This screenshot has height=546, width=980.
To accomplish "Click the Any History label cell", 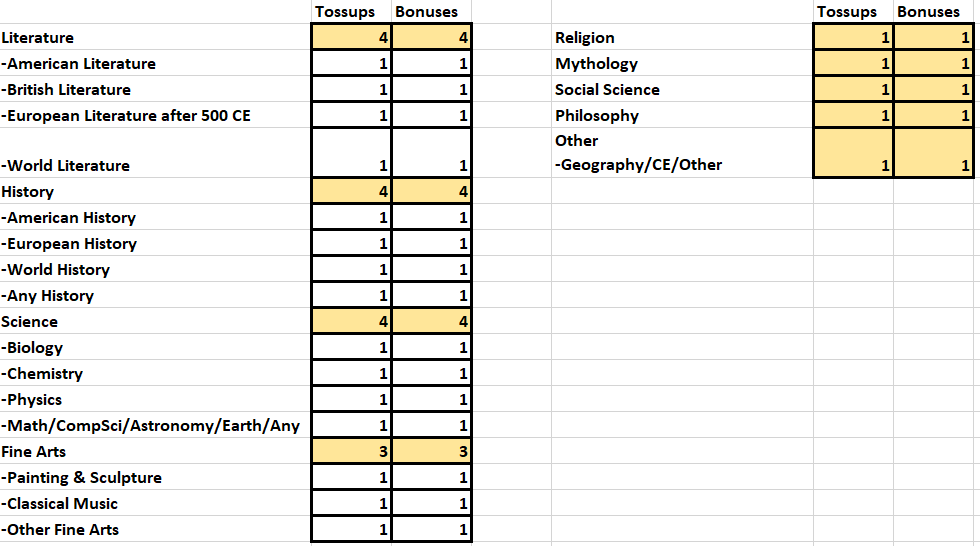I will click(155, 295).
